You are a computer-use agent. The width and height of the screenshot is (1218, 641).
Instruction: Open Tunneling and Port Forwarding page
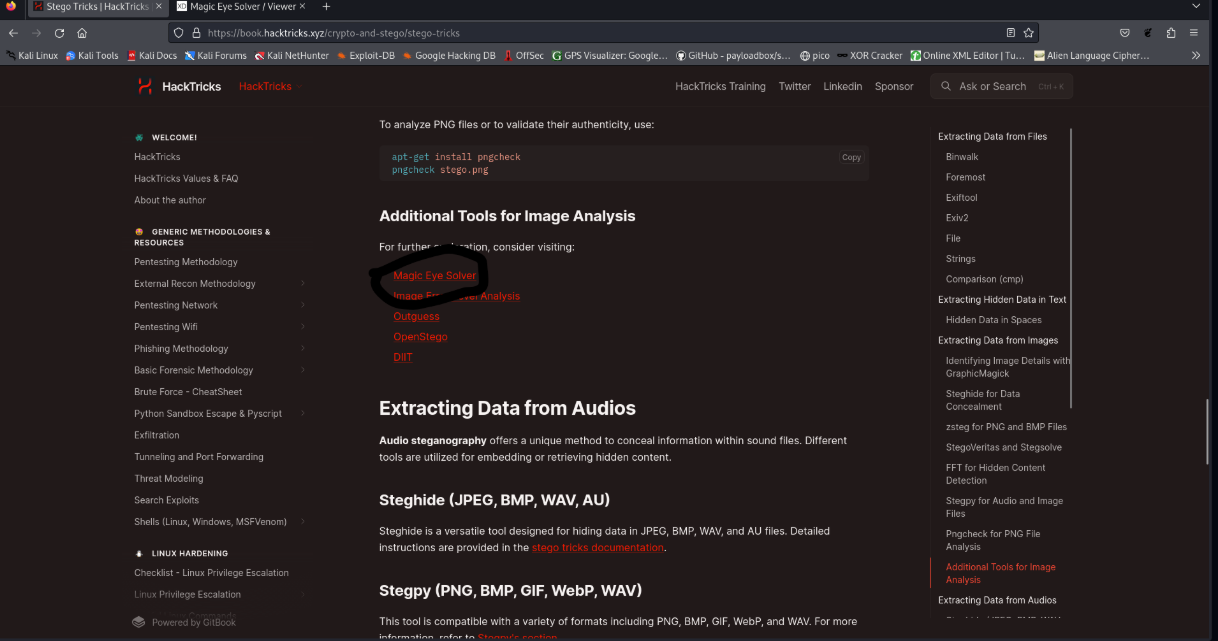click(199, 457)
